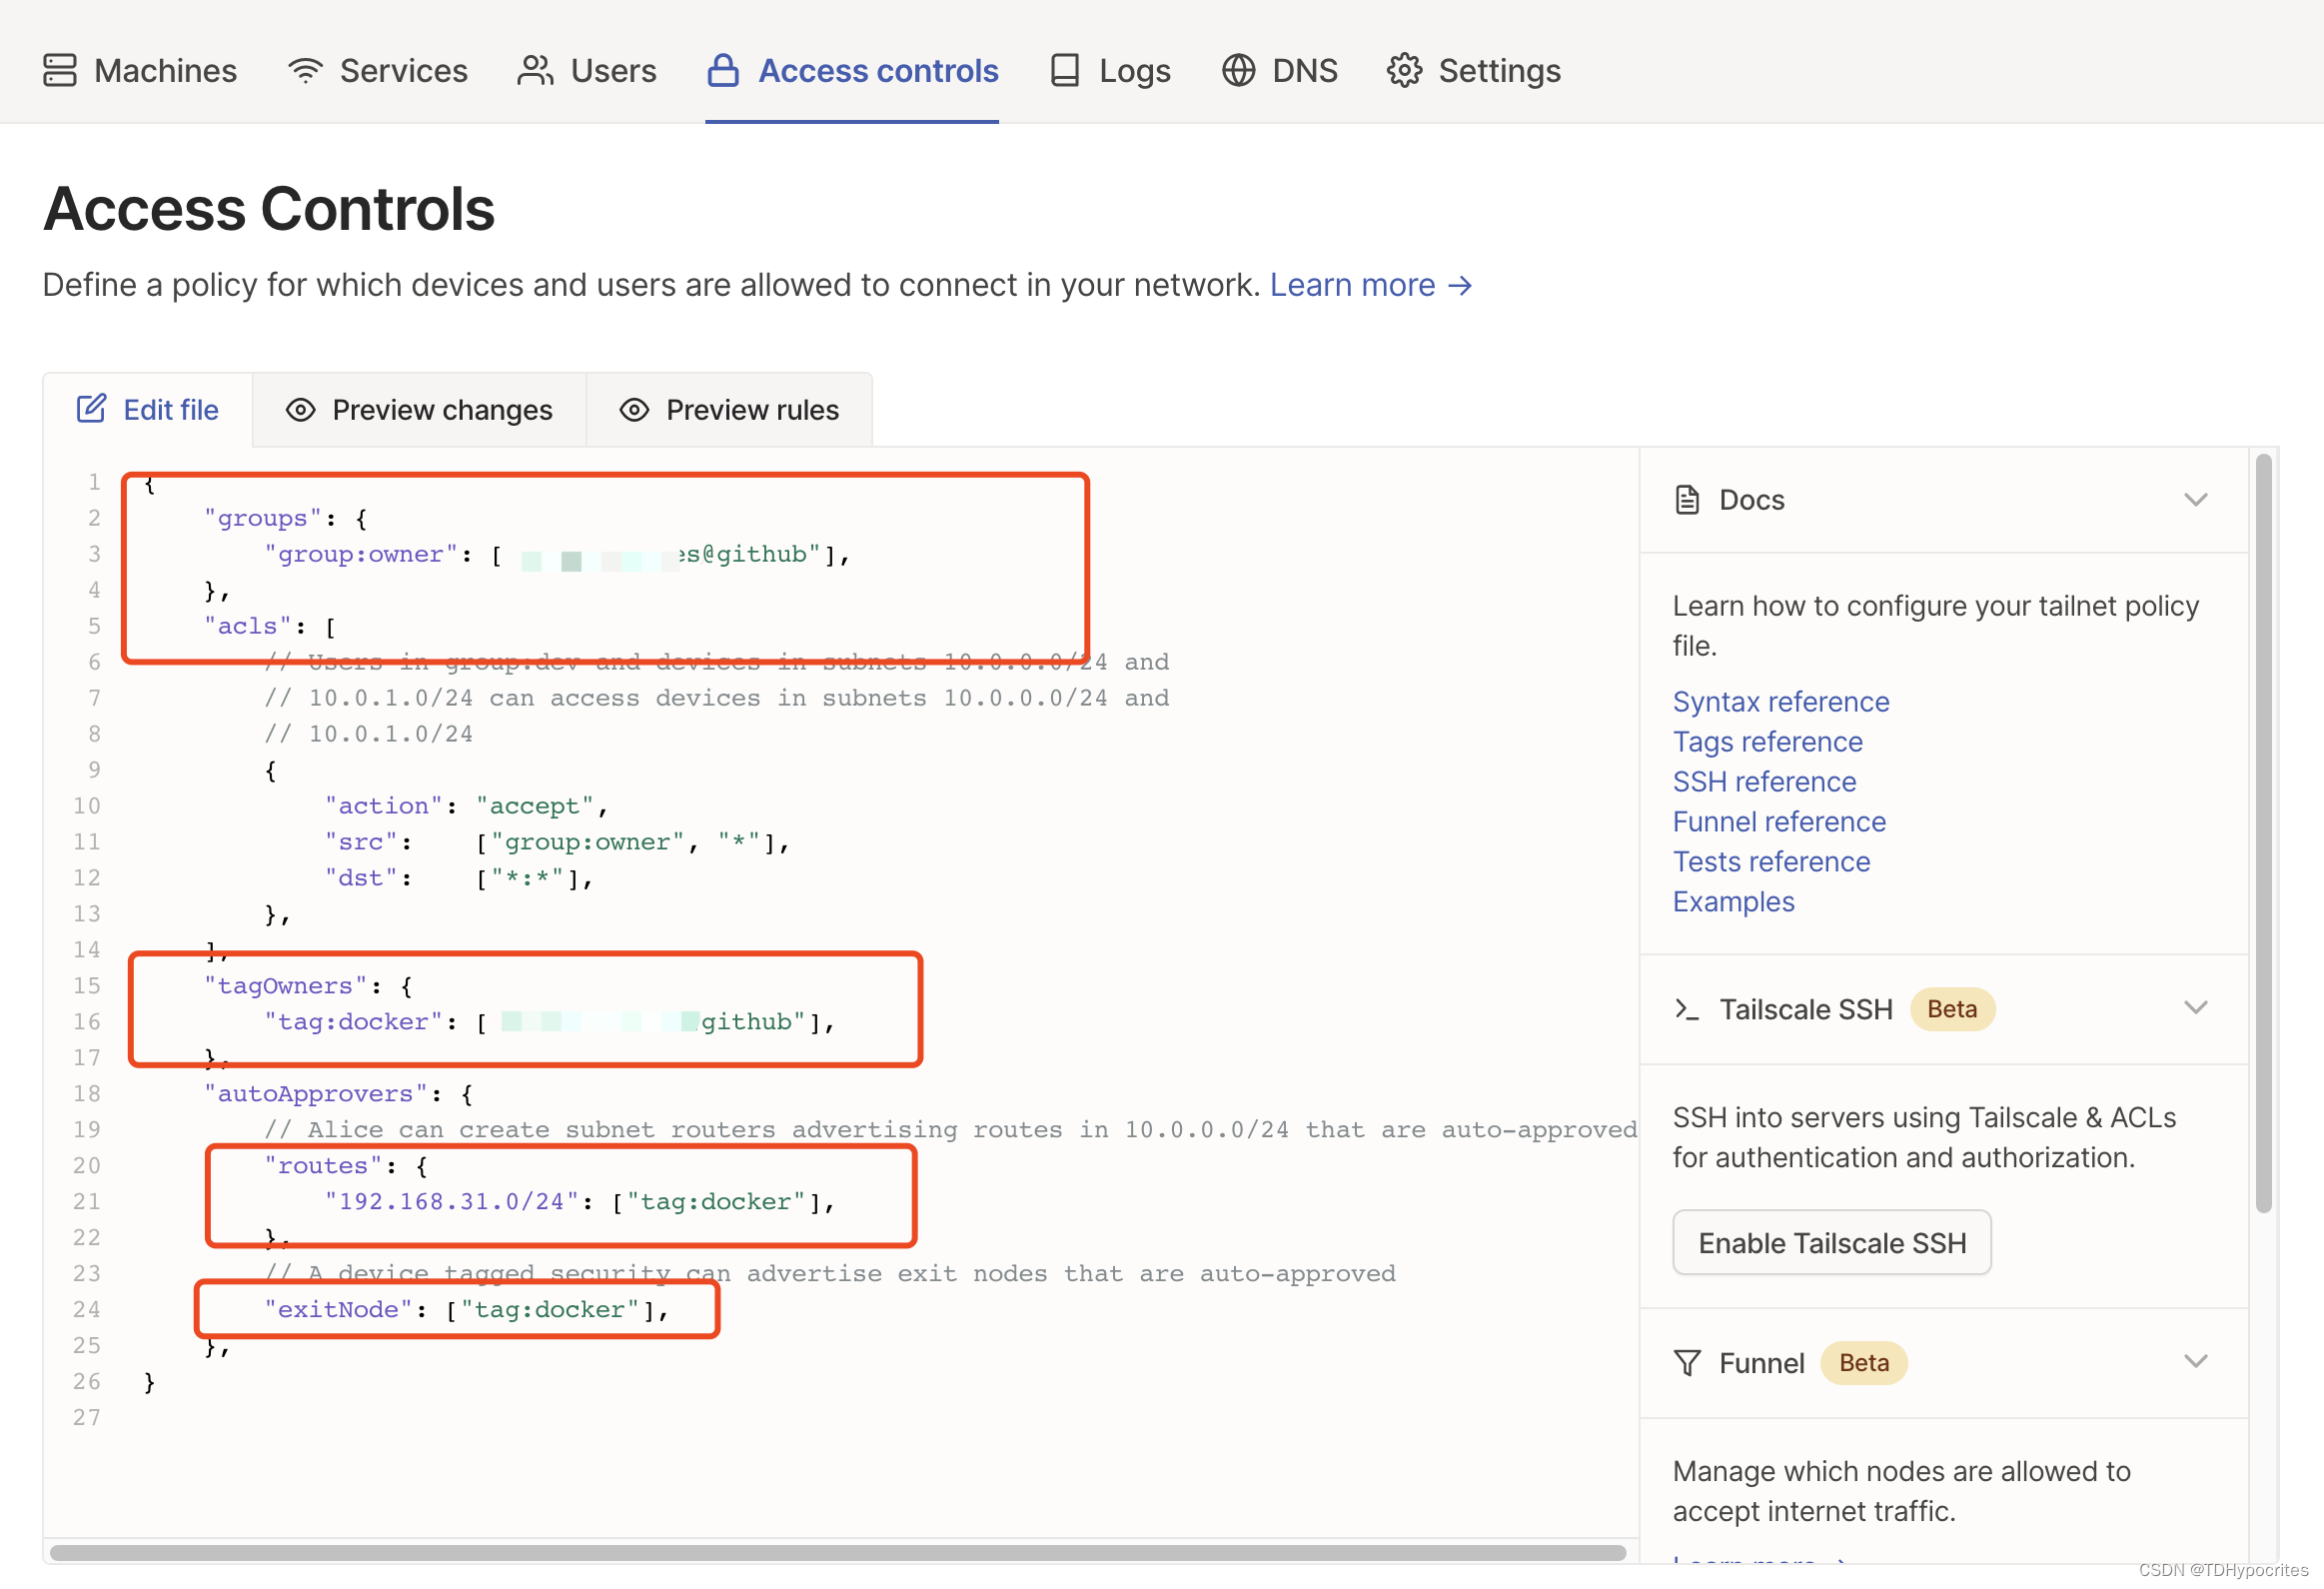Screen dimensions: 2324x1589
Task: Switch to the Preview rules tab
Action: click(730, 410)
